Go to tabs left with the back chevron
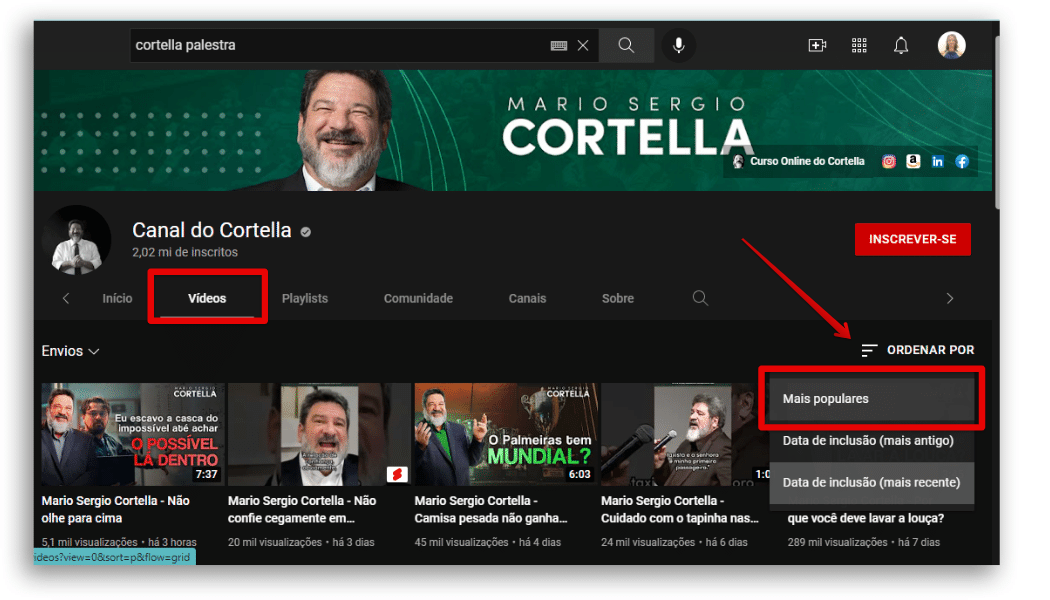The image size is (1050, 600). point(66,298)
